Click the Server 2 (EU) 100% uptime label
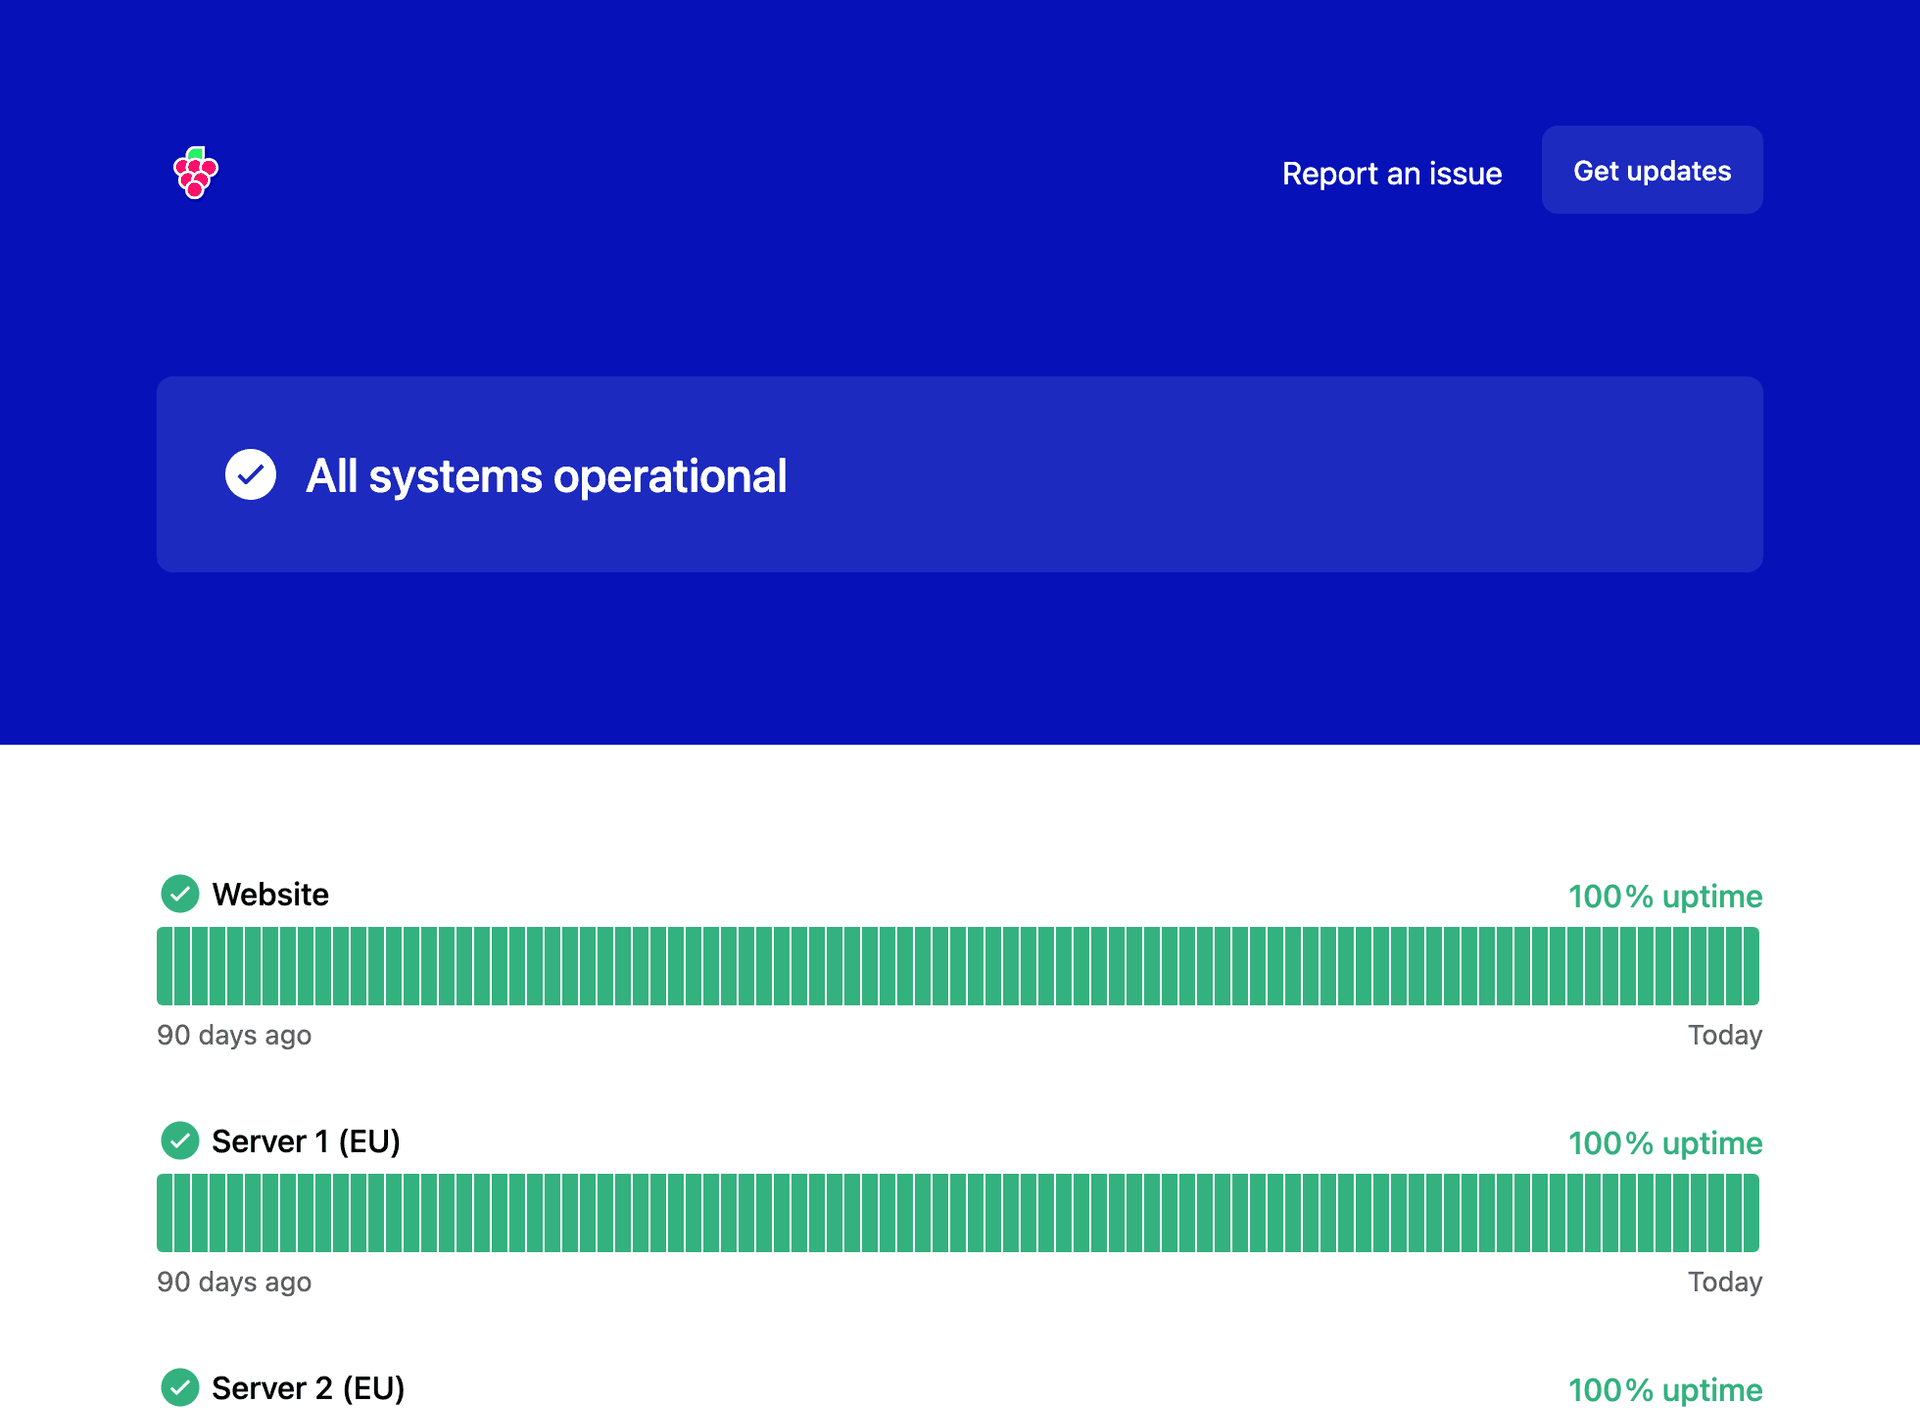The width and height of the screenshot is (1920, 1415). click(1664, 1390)
